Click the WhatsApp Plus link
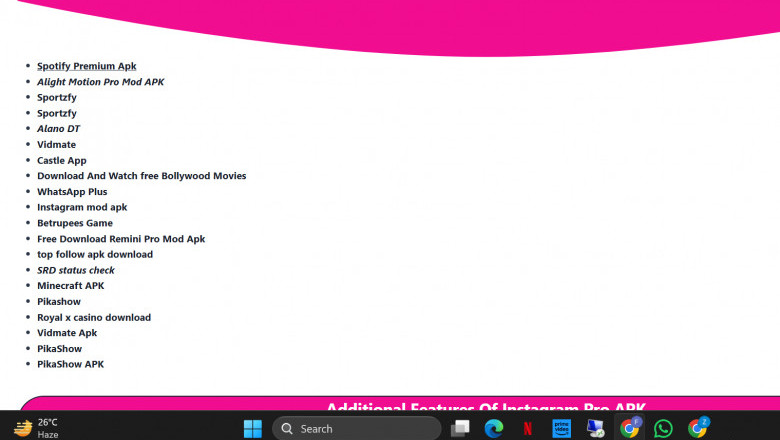This screenshot has height=440, width=780. tap(72, 192)
